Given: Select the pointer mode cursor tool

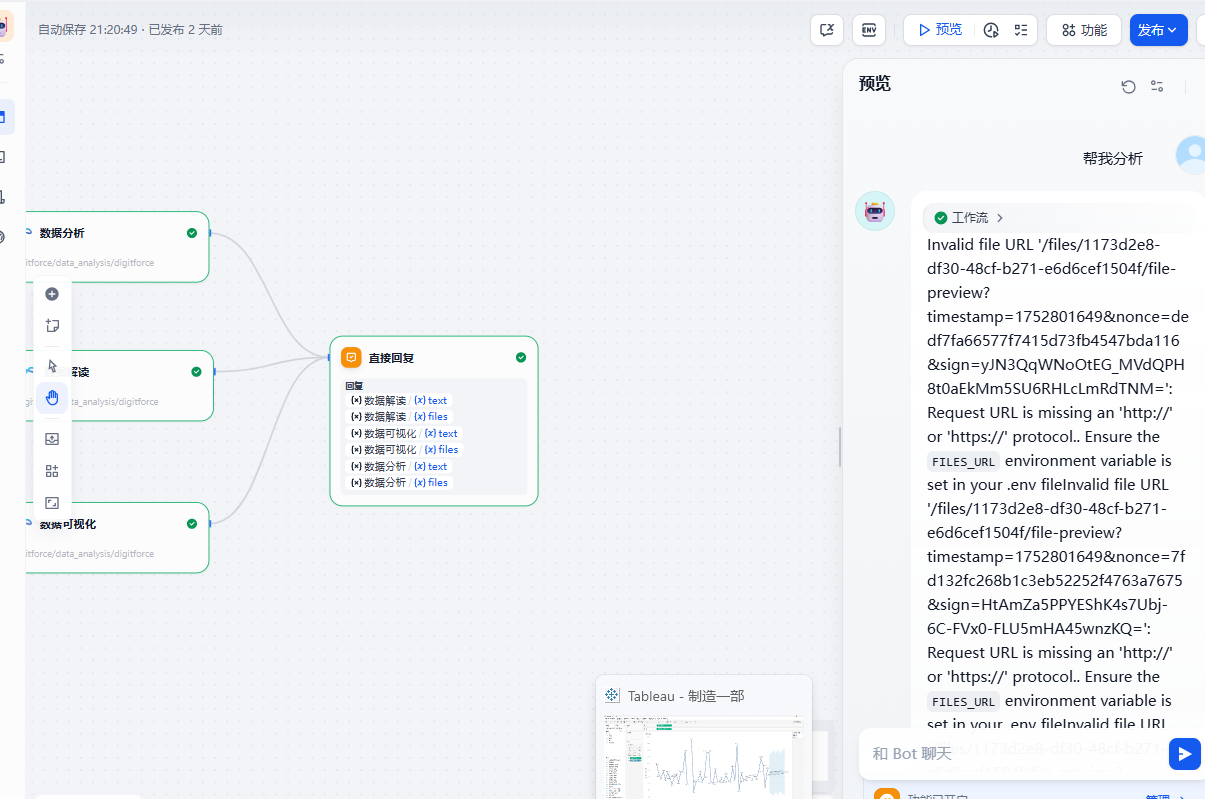Looking at the screenshot, I should pos(52,366).
